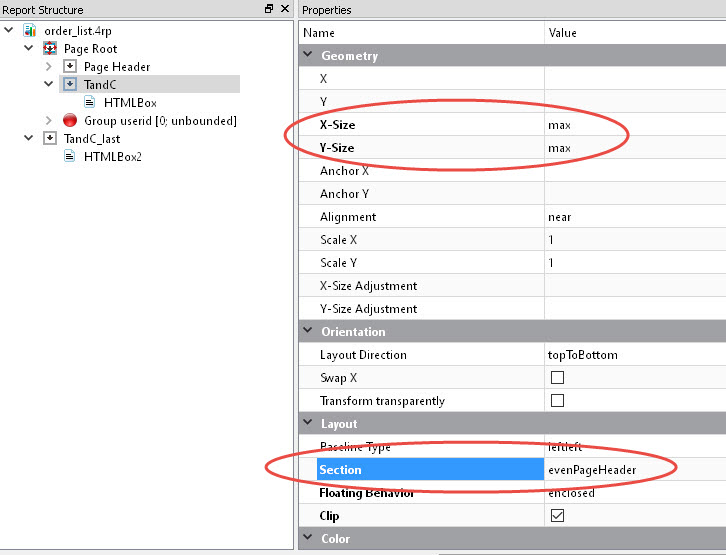Expand the Group userid tree node
This screenshot has width=726, height=555.
pyautogui.click(x=49, y=120)
